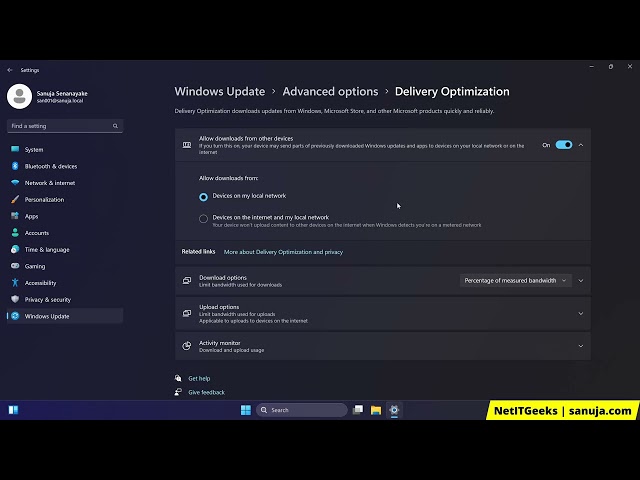
Task: Click the Give feedback link
Action: click(x=206, y=392)
